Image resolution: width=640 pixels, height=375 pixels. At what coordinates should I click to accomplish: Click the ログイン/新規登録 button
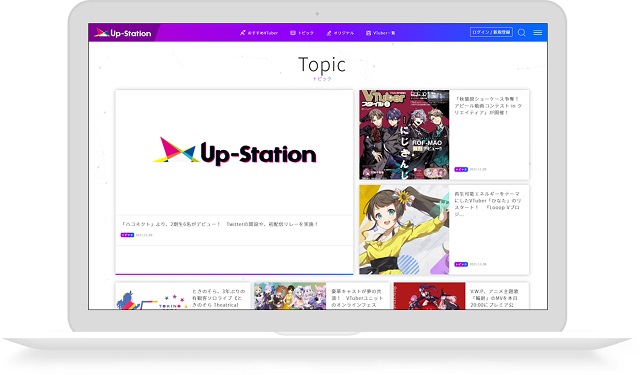point(491,32)
